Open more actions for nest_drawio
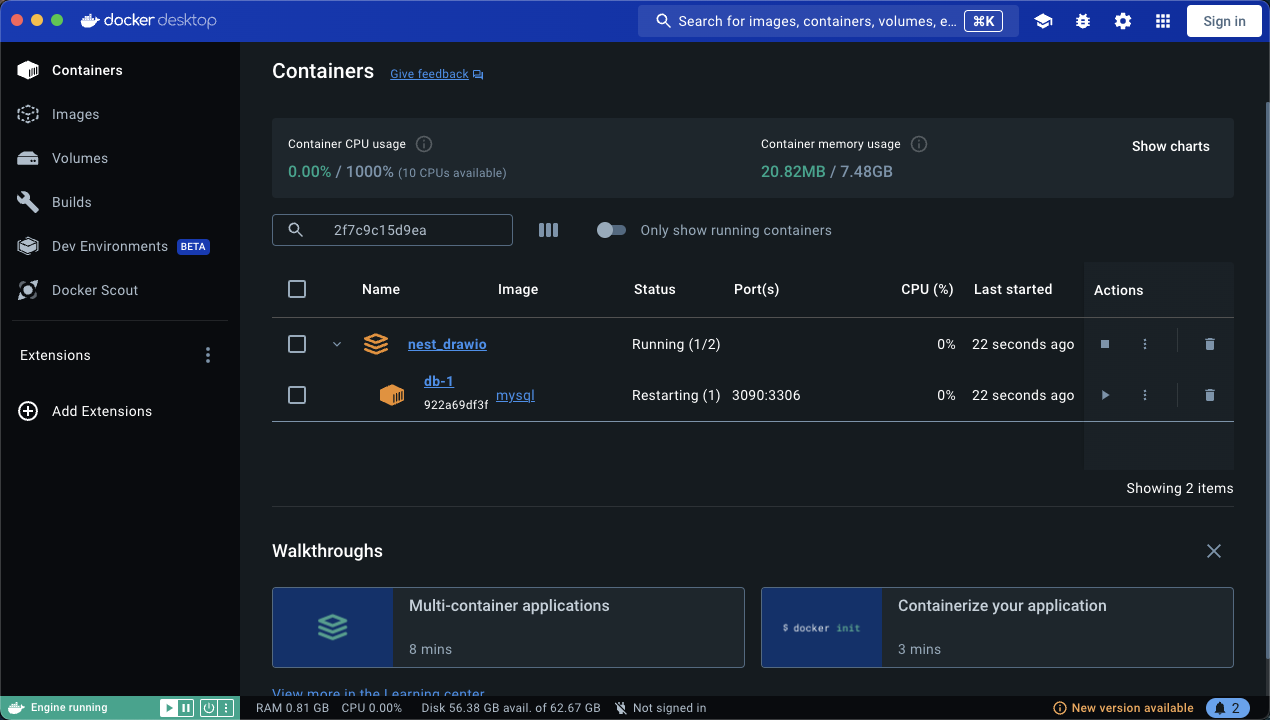Viewport: 1270px width, 720px height. tap(1145, 344)
